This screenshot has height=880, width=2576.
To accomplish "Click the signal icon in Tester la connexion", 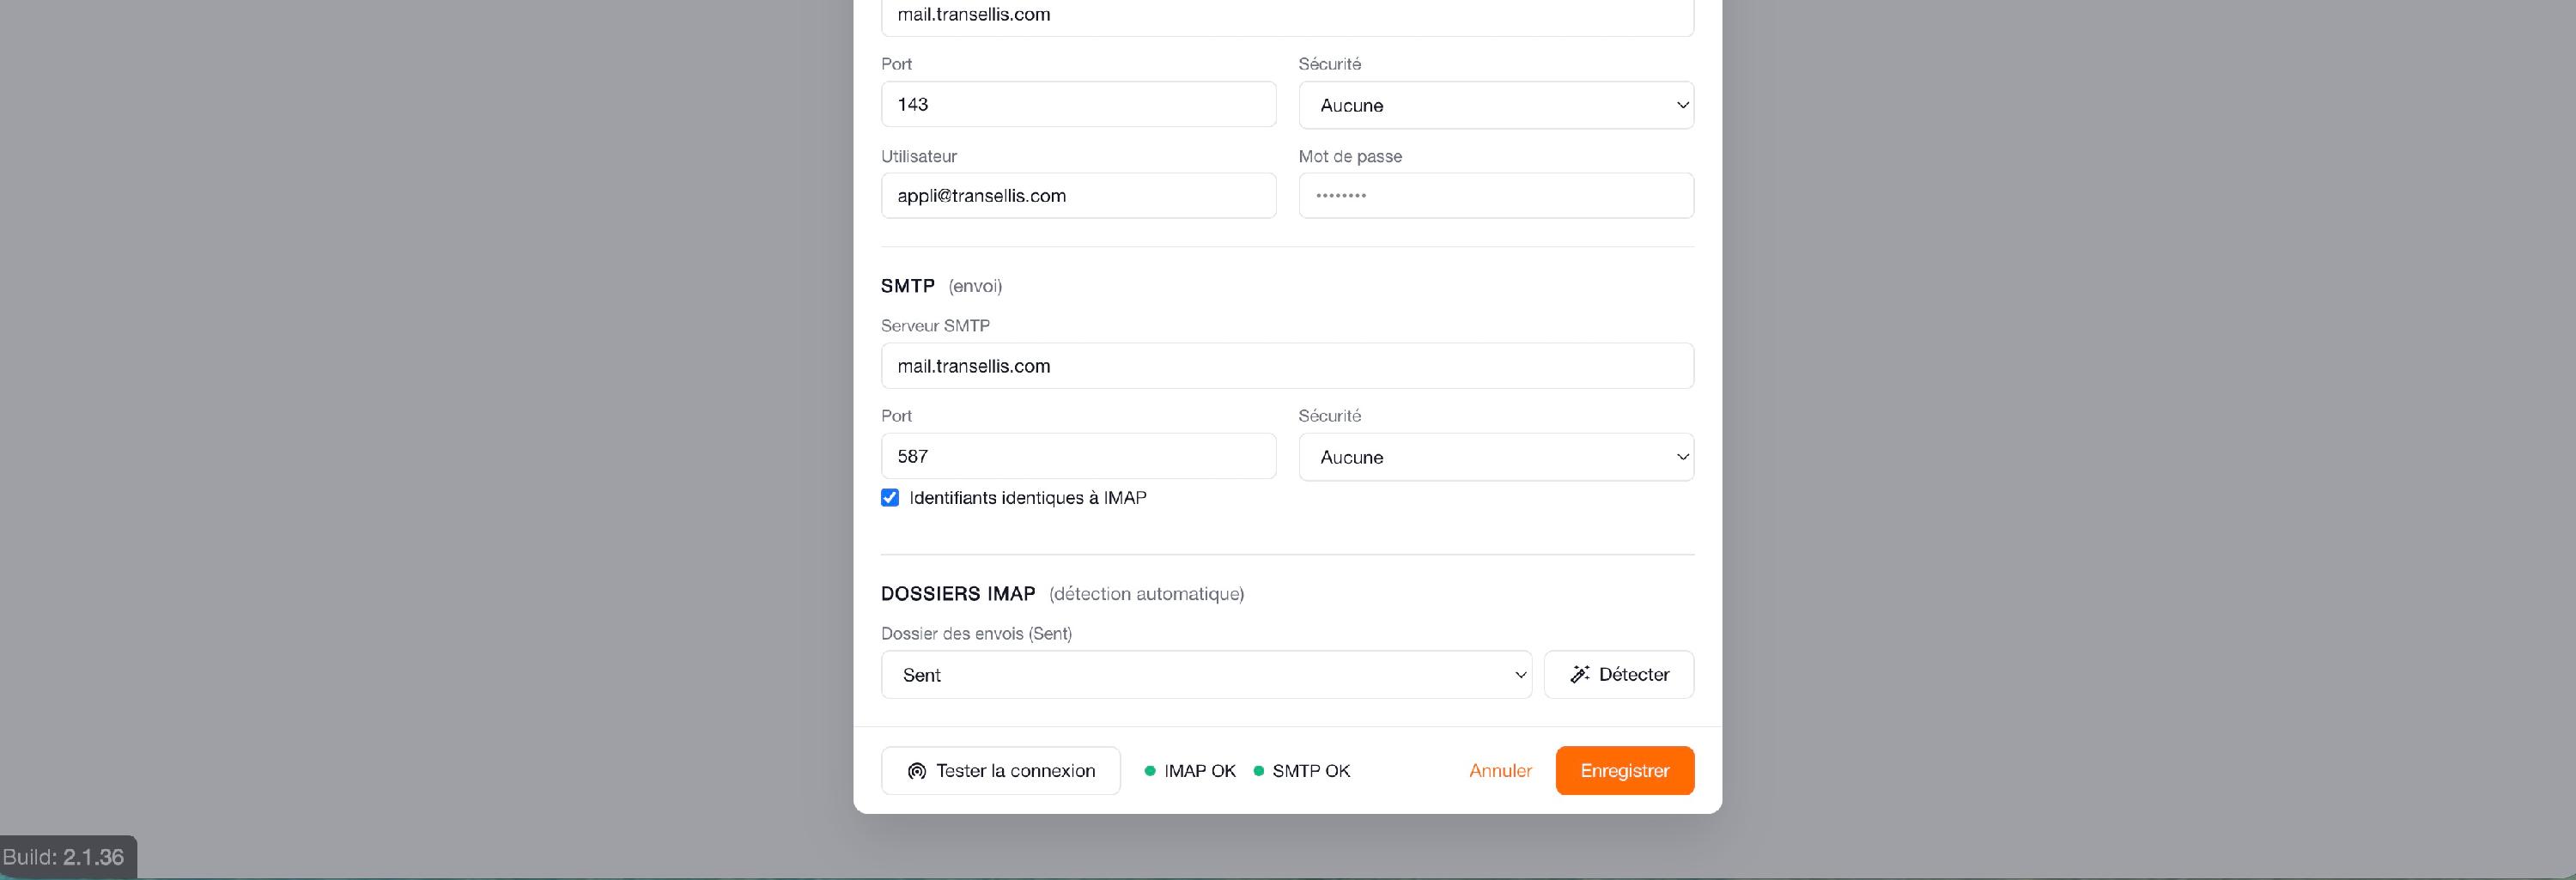I will [916, 771].
